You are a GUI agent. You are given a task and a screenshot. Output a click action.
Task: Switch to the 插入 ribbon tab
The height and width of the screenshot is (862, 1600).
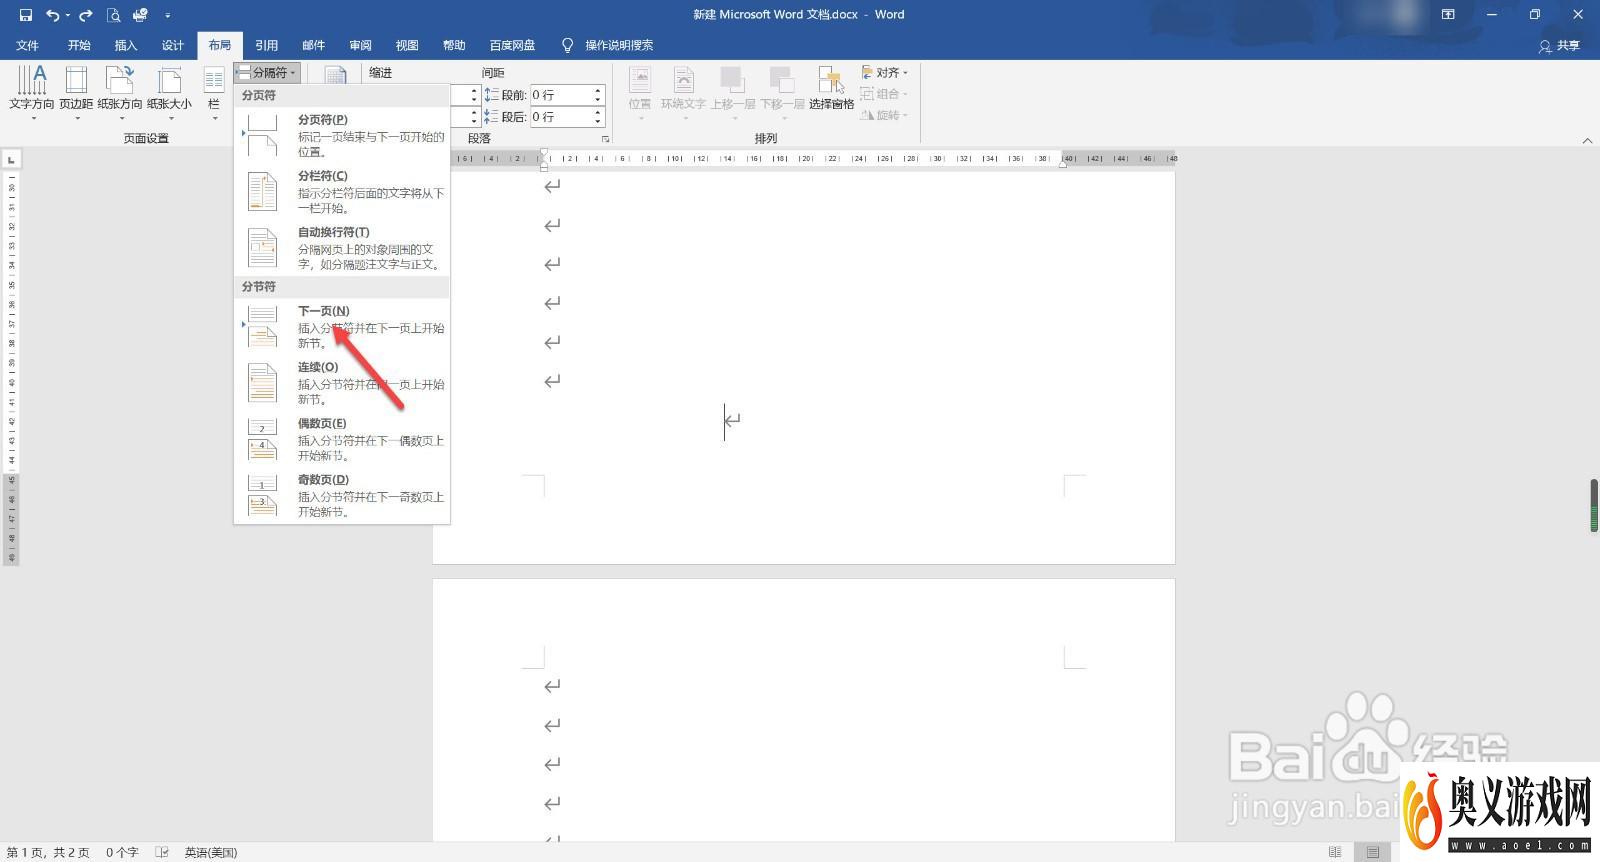coord(126,45)
